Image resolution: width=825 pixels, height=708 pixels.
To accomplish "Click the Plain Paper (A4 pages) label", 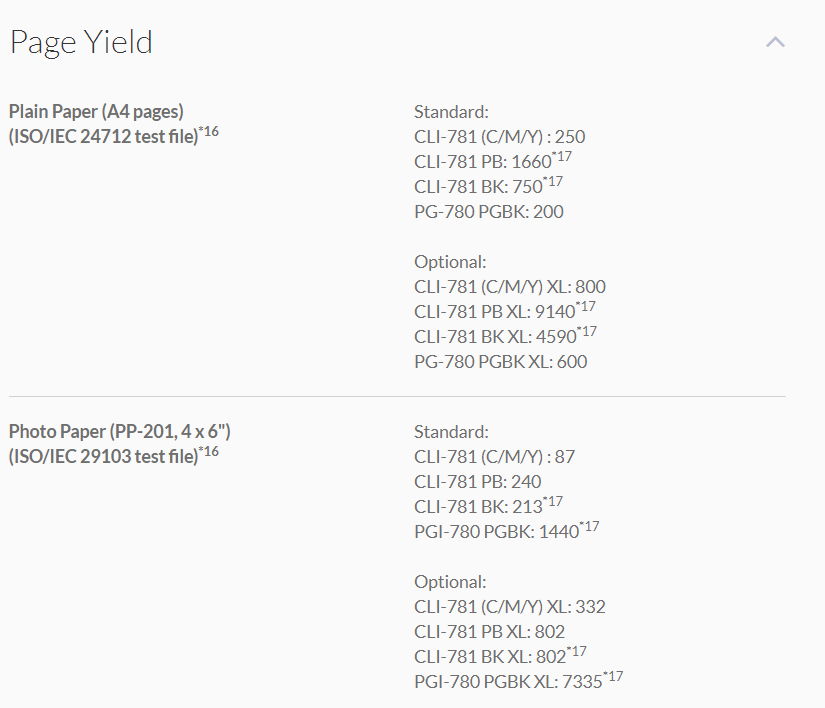I will [x=96, y=111].
